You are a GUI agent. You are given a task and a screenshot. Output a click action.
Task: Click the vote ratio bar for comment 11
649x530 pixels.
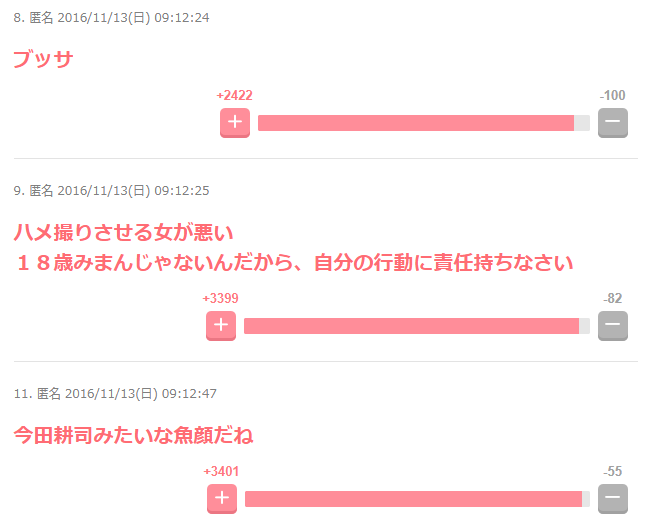point(417,499)
